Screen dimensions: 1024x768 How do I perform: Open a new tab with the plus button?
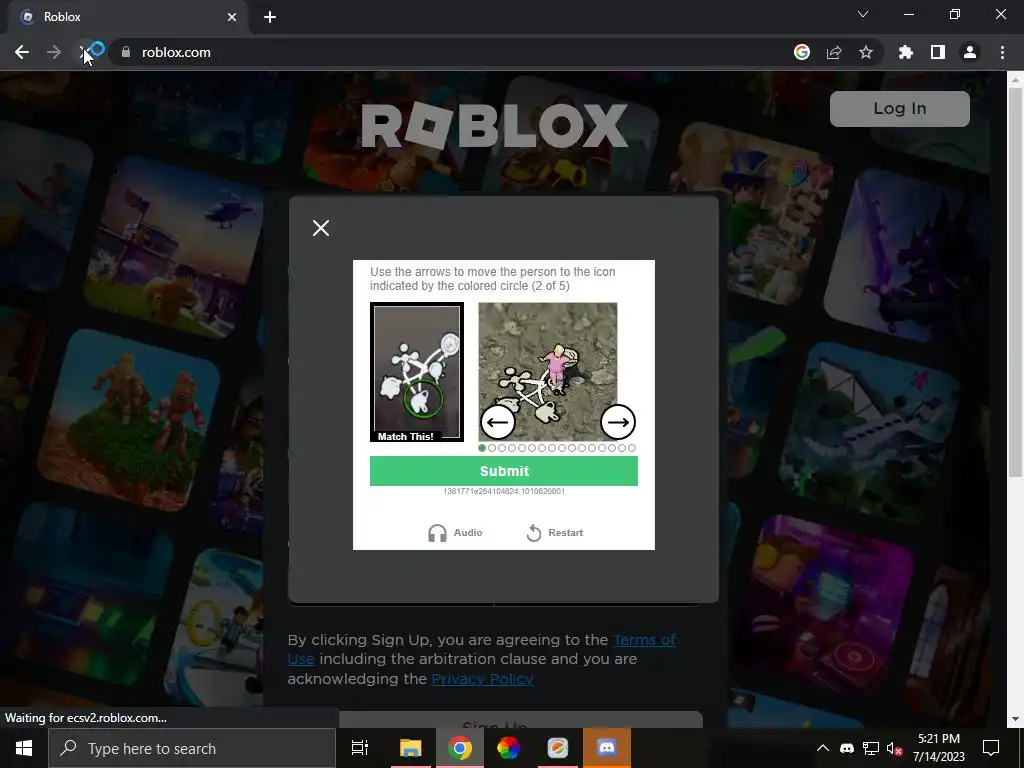tap(270, 17)
